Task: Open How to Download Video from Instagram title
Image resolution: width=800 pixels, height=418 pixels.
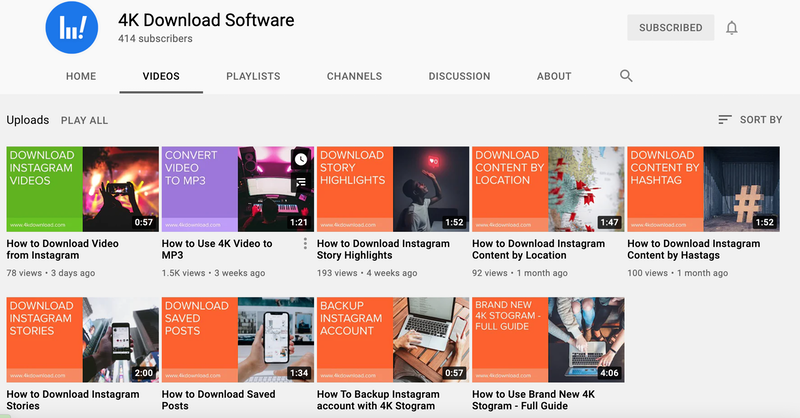Action: 62,249
